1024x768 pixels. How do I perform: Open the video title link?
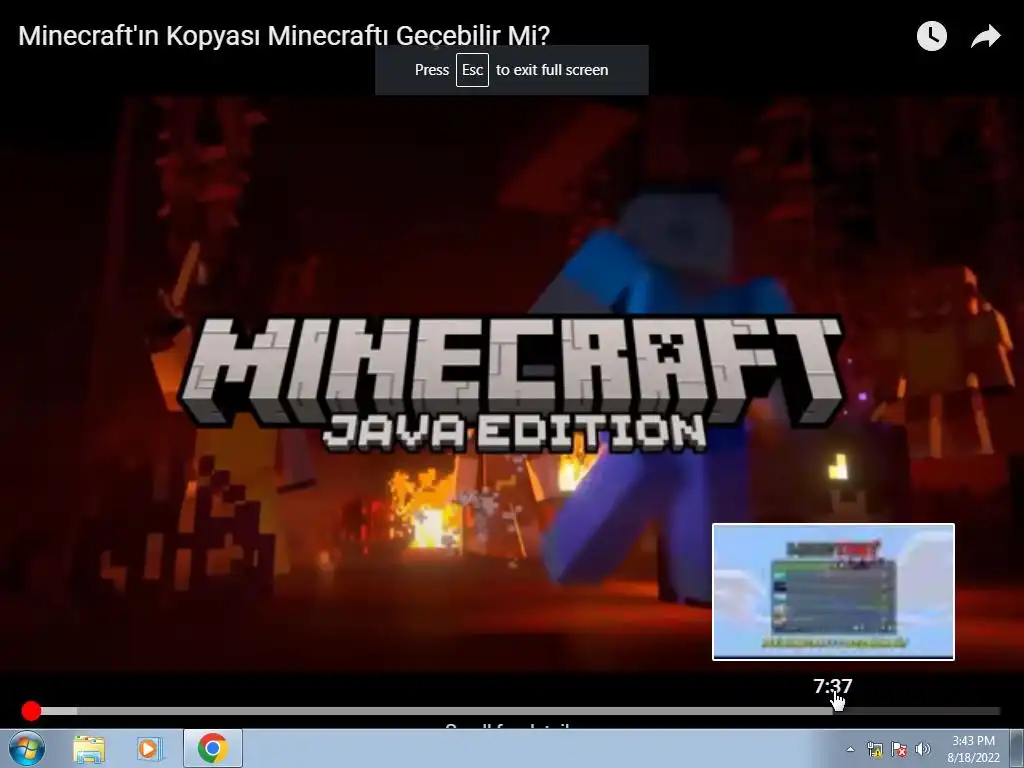point(284,35)
